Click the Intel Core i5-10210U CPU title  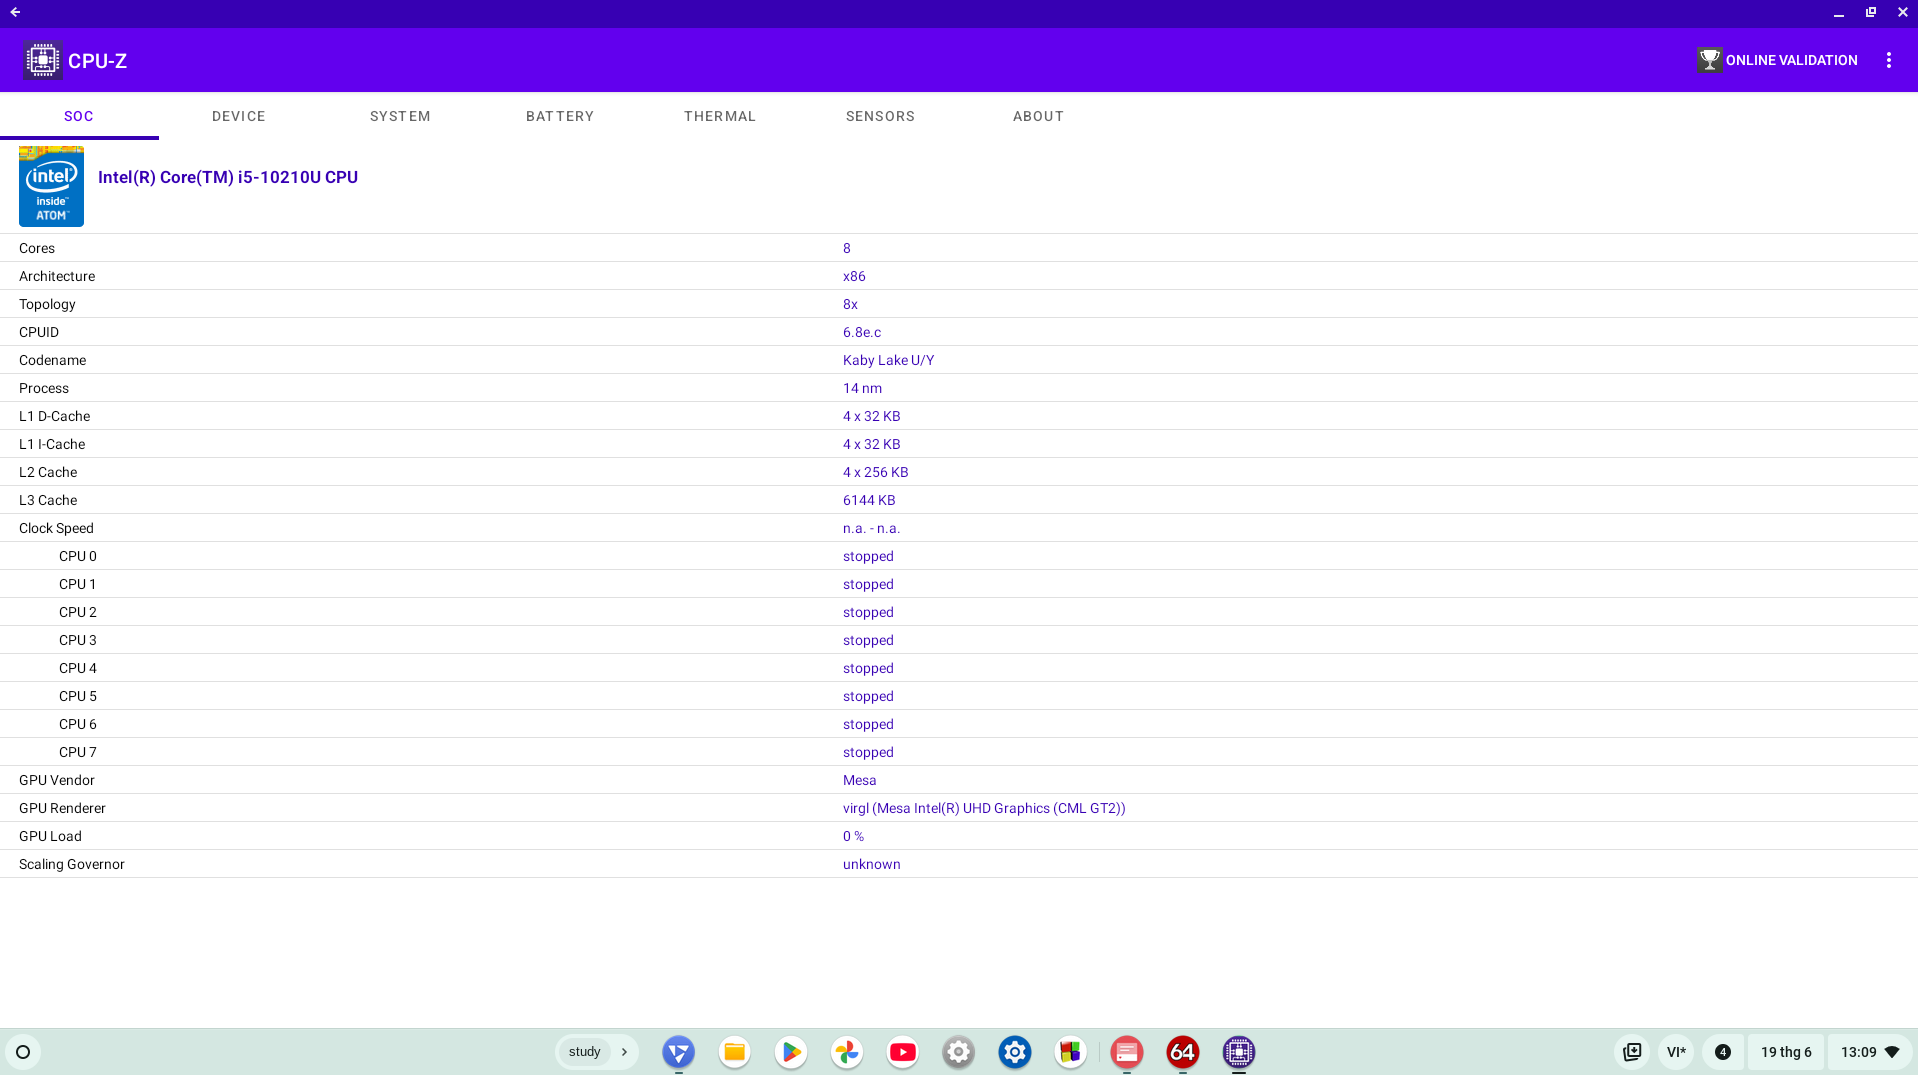point(228,177)
